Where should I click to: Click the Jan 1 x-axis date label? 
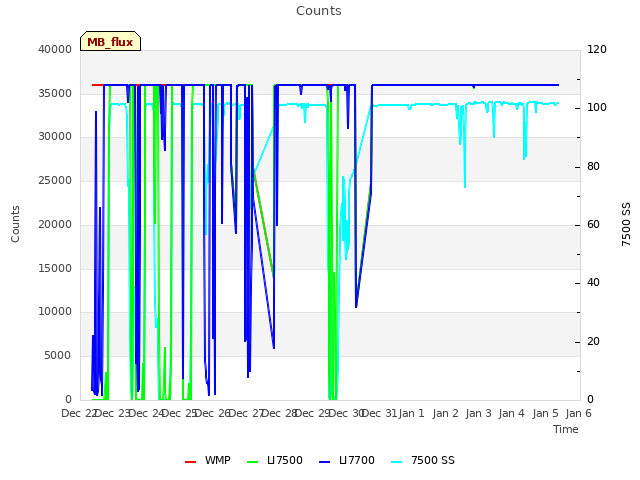[x=411, y=413]
